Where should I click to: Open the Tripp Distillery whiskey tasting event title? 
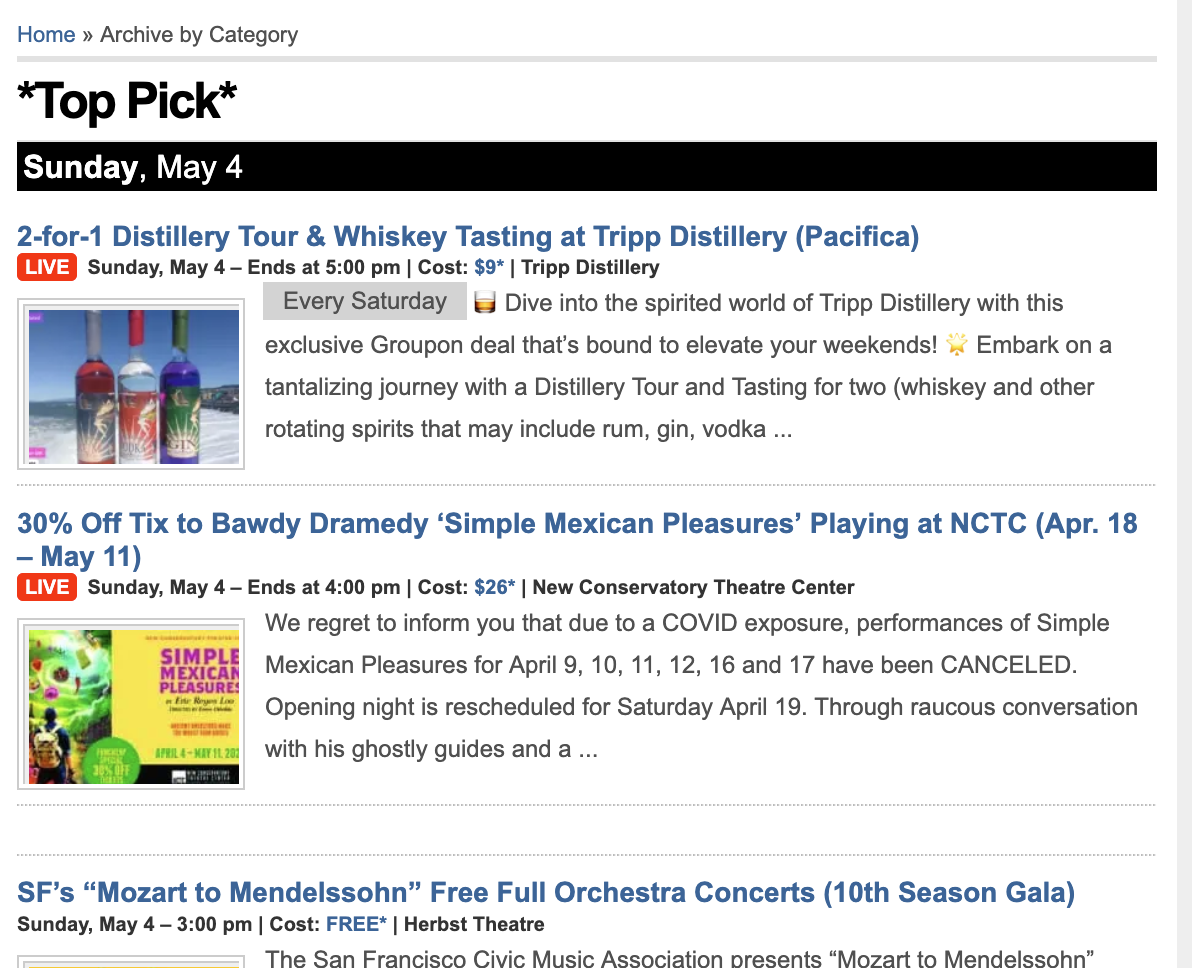(468, 236)
